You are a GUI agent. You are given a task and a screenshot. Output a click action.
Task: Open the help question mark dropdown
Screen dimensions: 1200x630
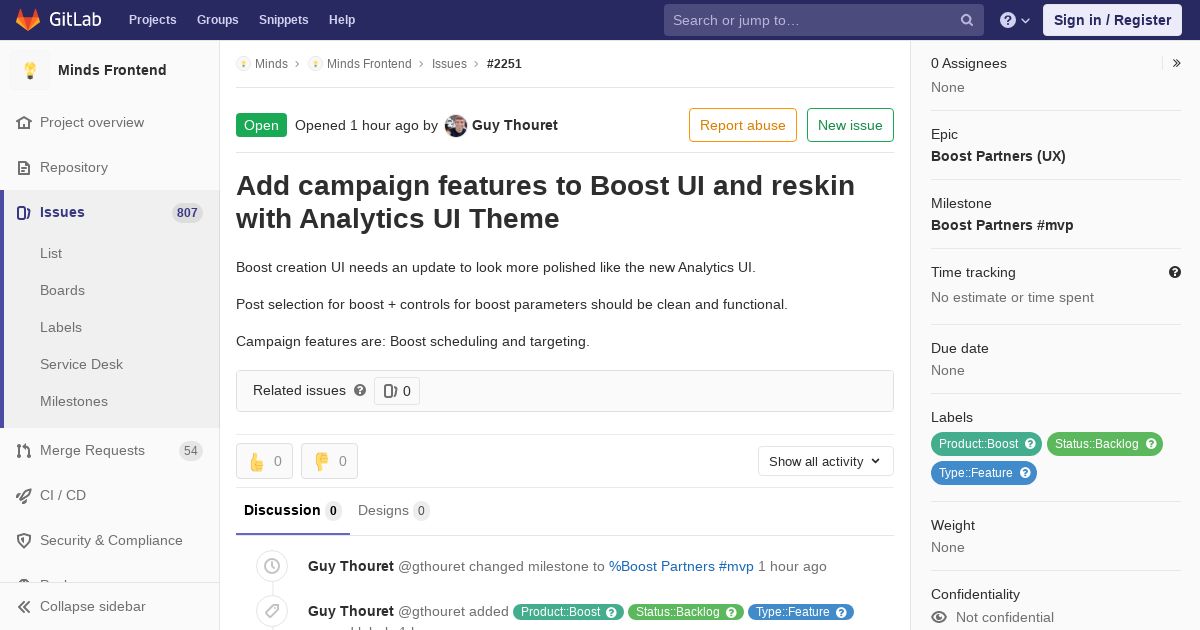(x=1015, y=20)
